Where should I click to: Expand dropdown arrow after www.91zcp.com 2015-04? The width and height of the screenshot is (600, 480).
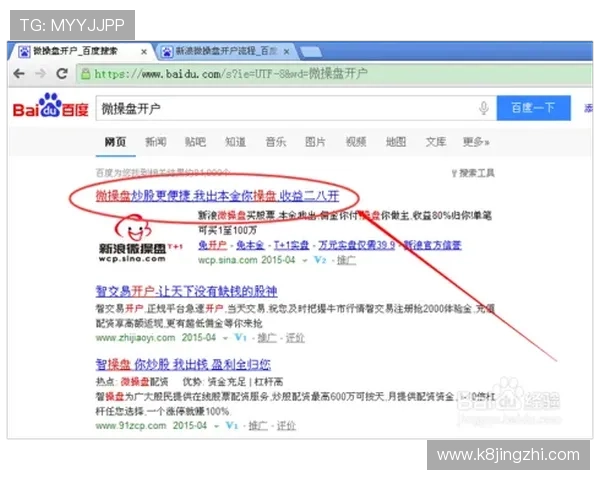[x=217, y=426]
